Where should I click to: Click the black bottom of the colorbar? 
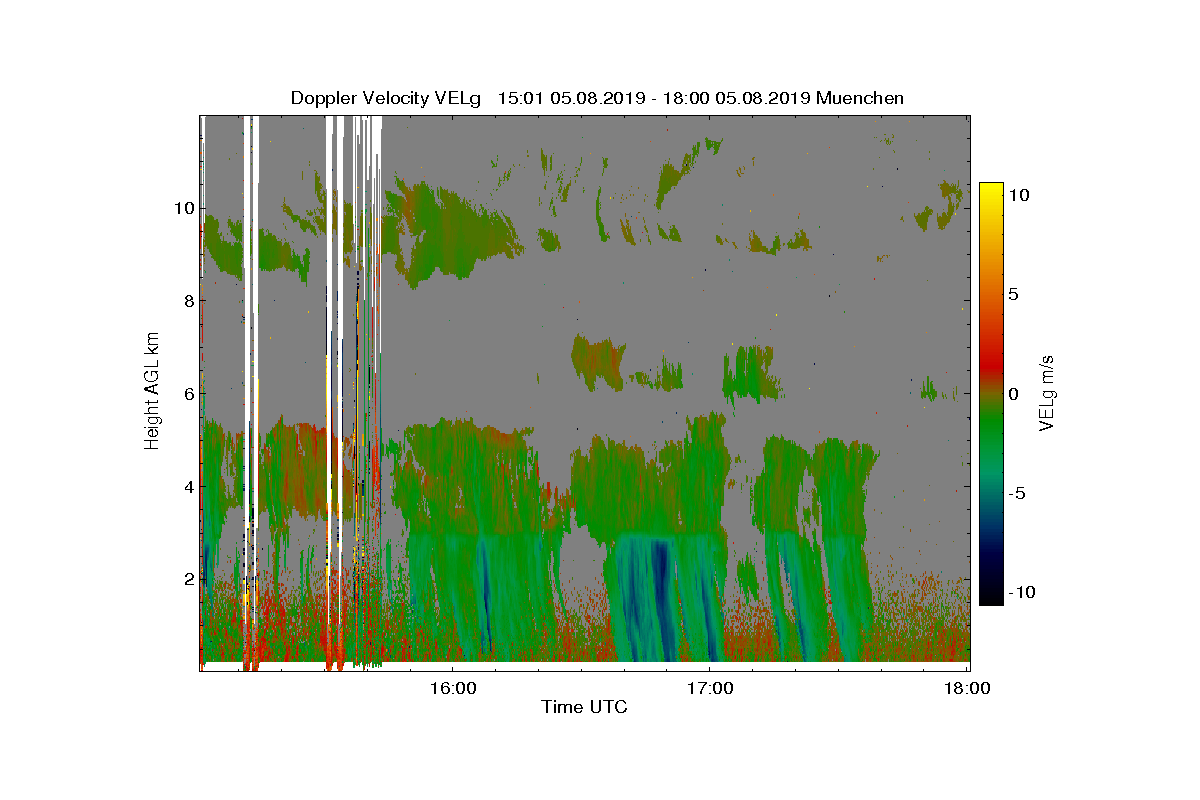tap(991, 595)
